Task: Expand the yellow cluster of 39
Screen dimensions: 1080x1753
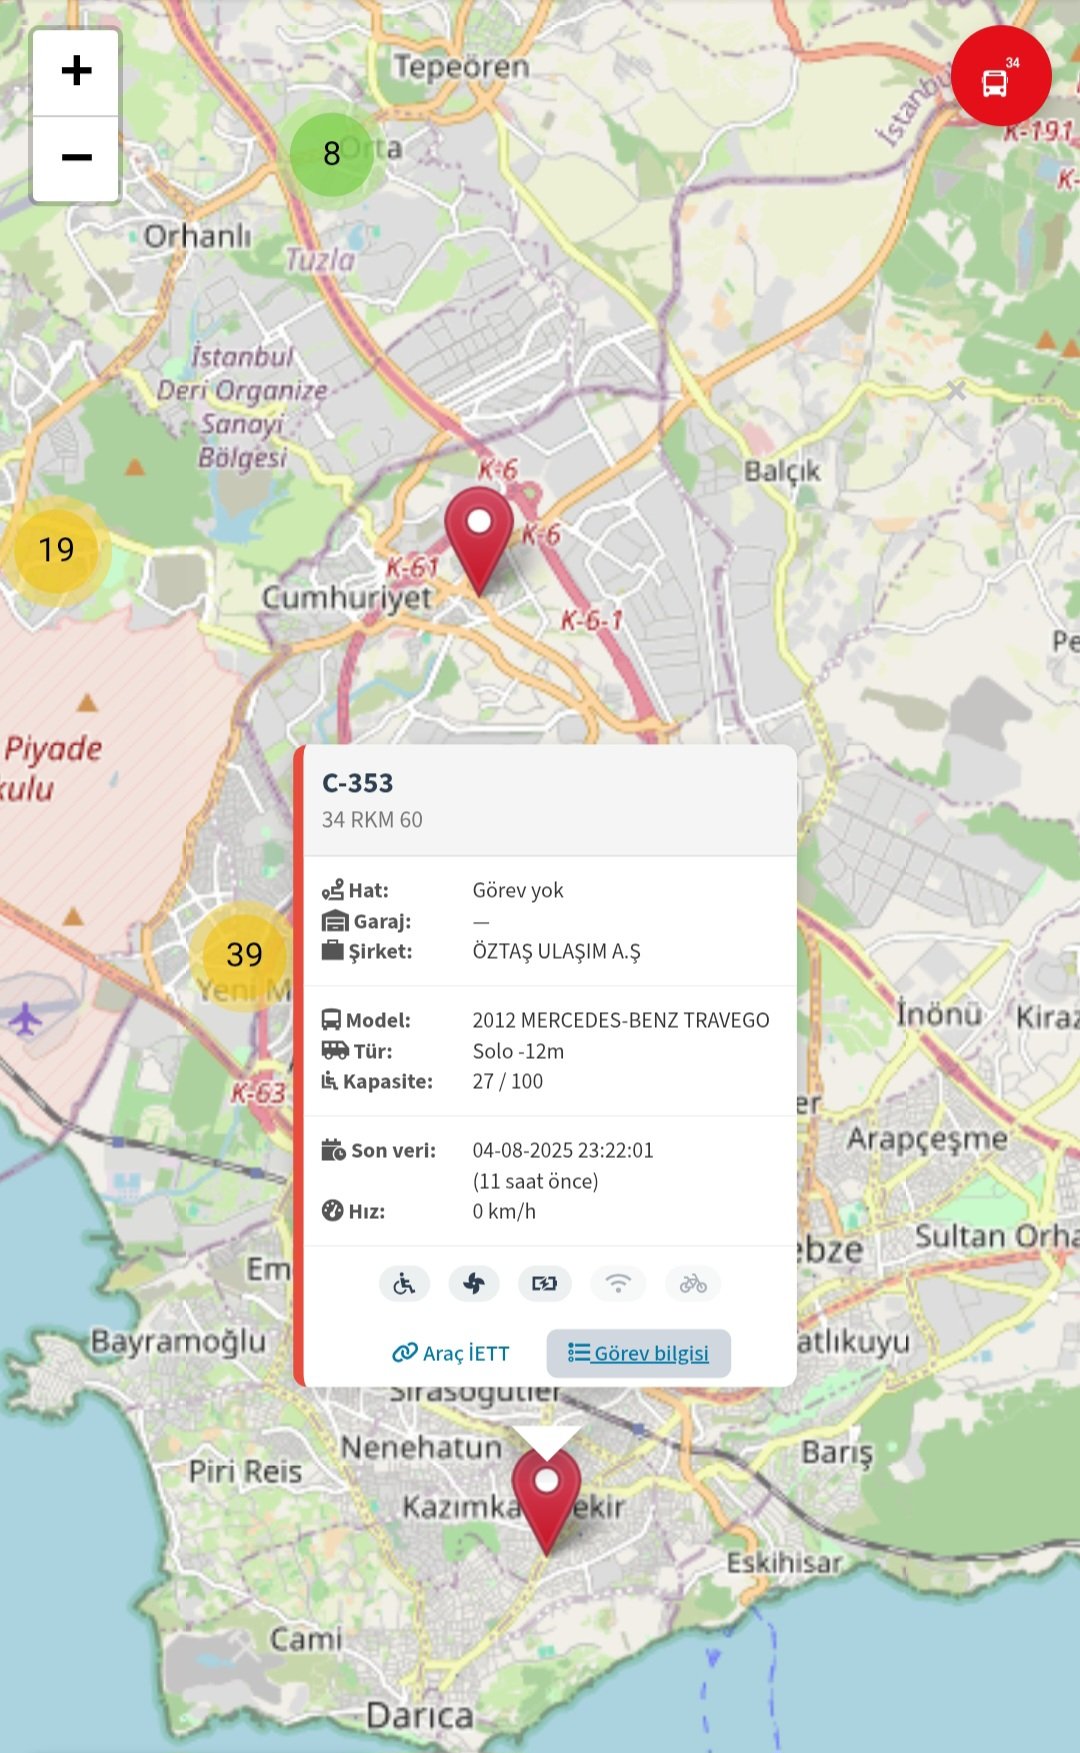Action: pos(244,955)
